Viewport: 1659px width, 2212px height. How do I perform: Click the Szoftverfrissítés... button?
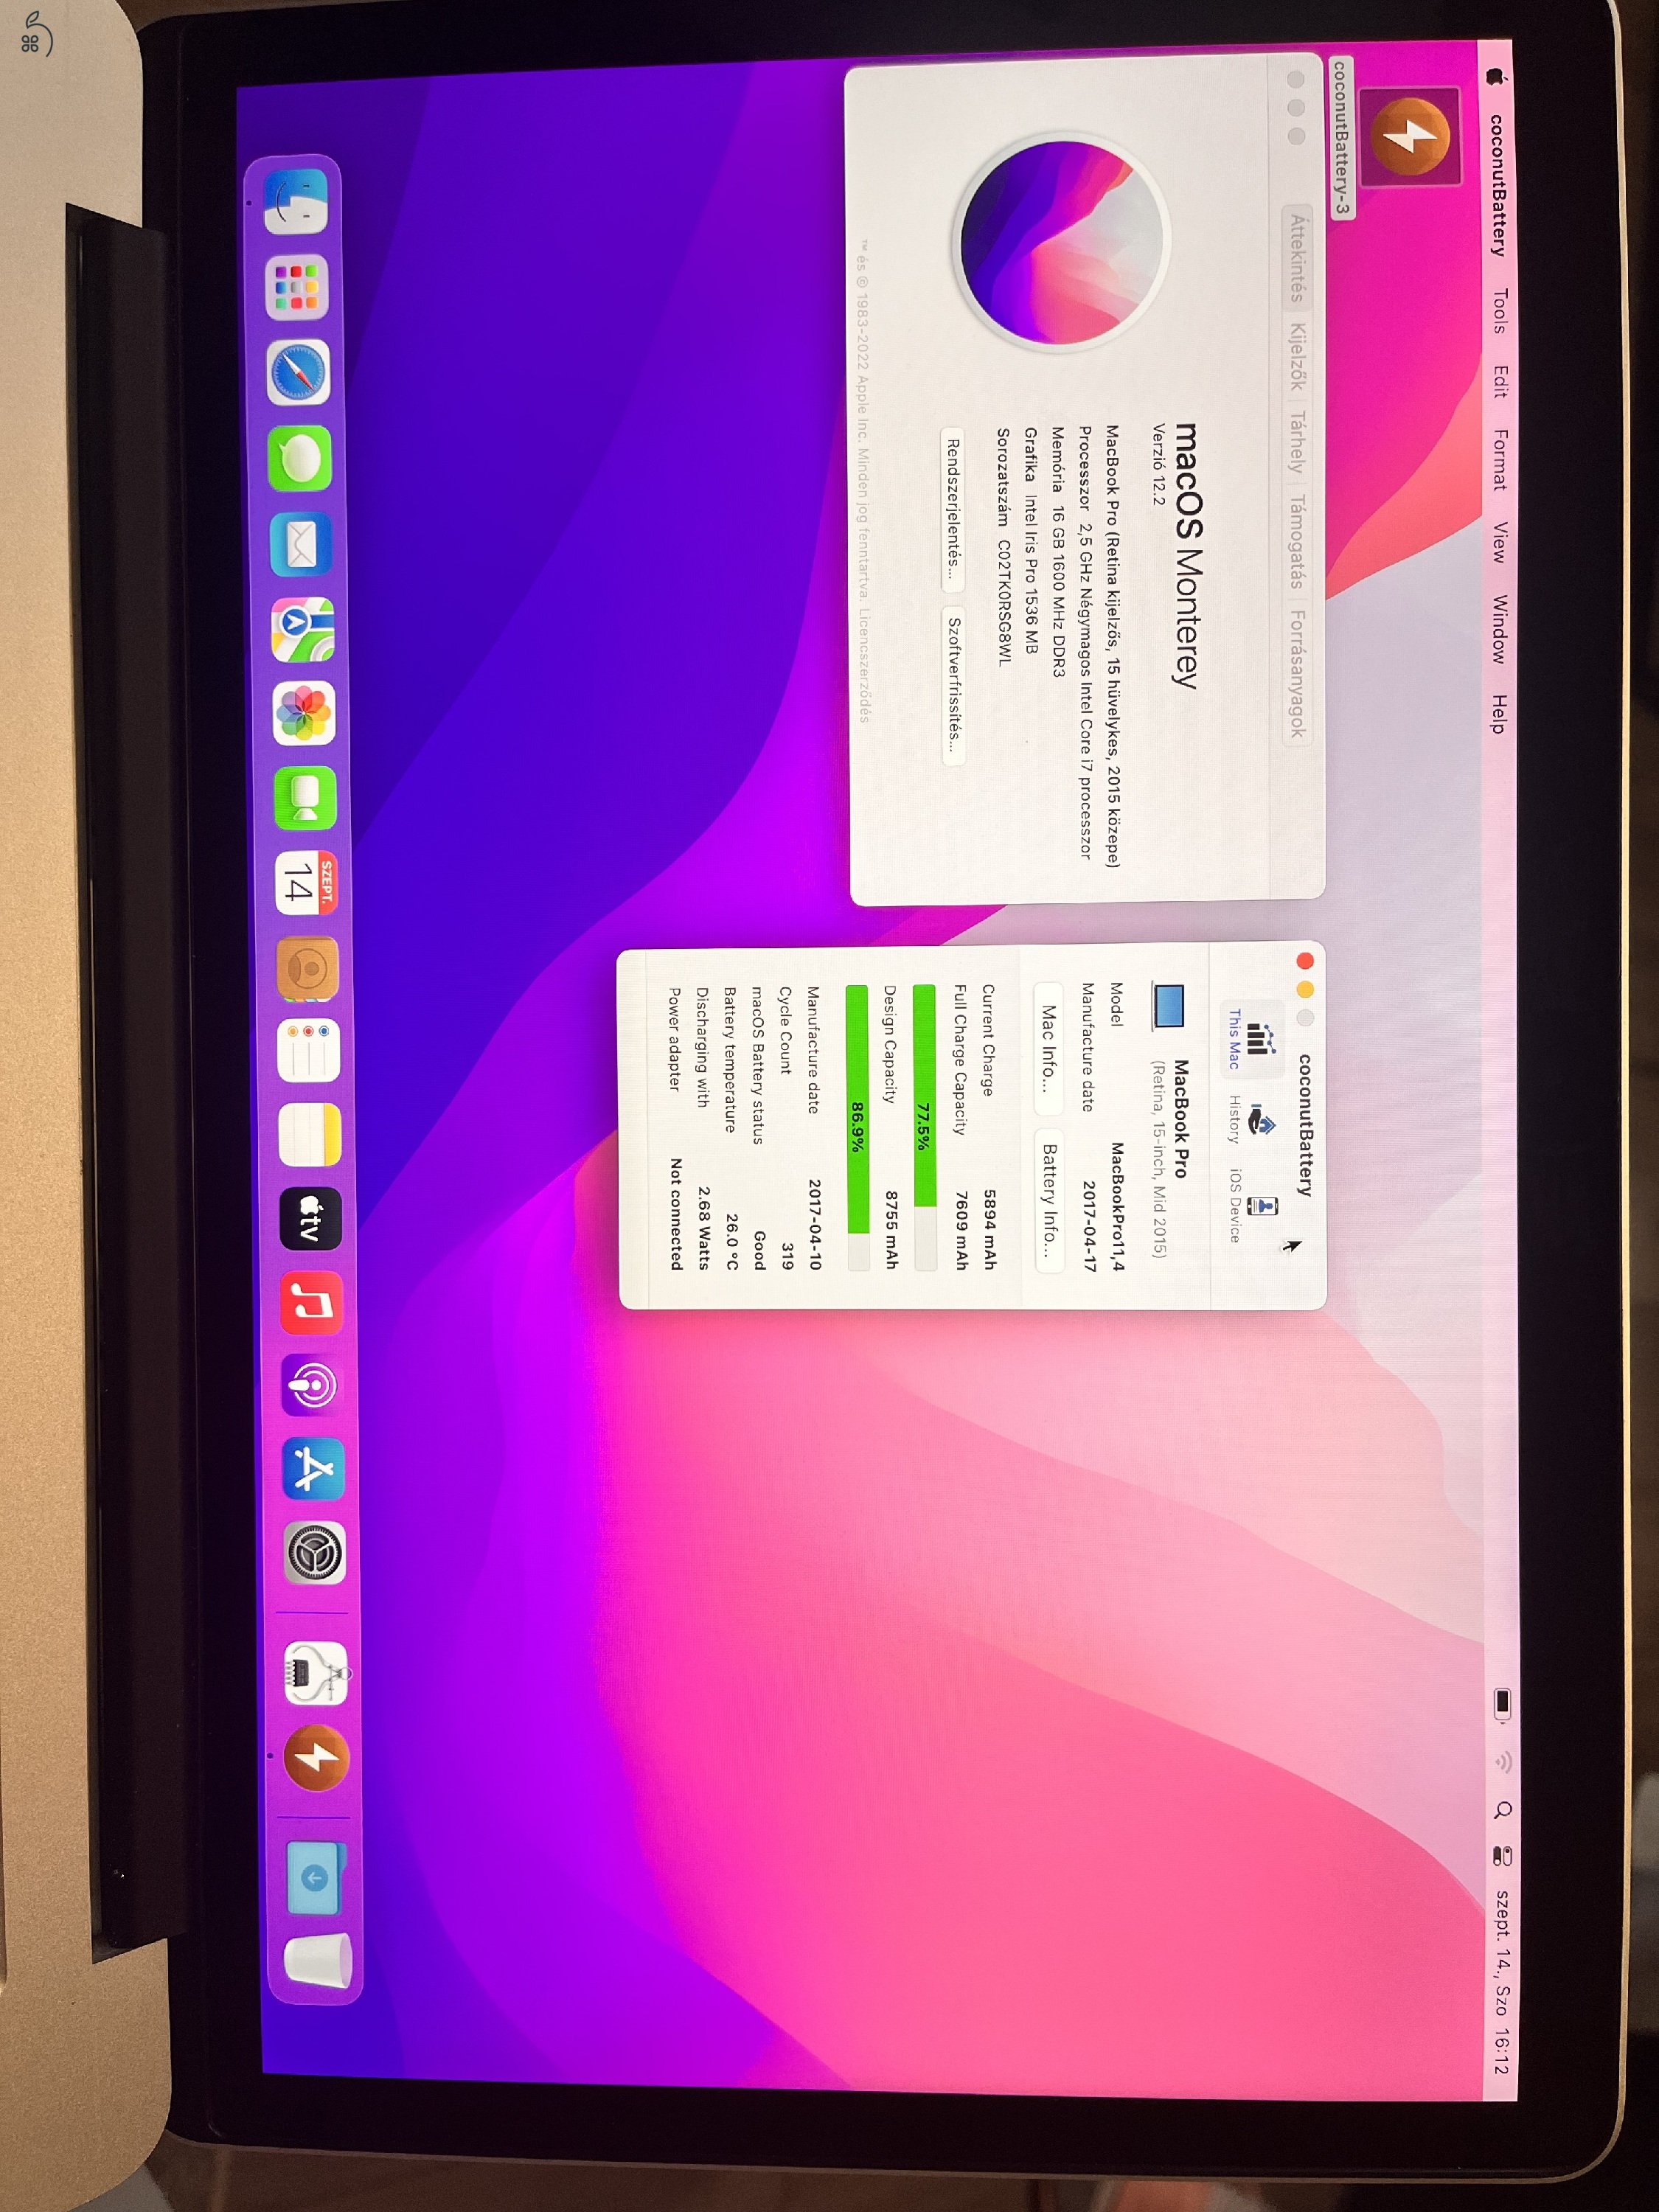click(x=954, y=685)
